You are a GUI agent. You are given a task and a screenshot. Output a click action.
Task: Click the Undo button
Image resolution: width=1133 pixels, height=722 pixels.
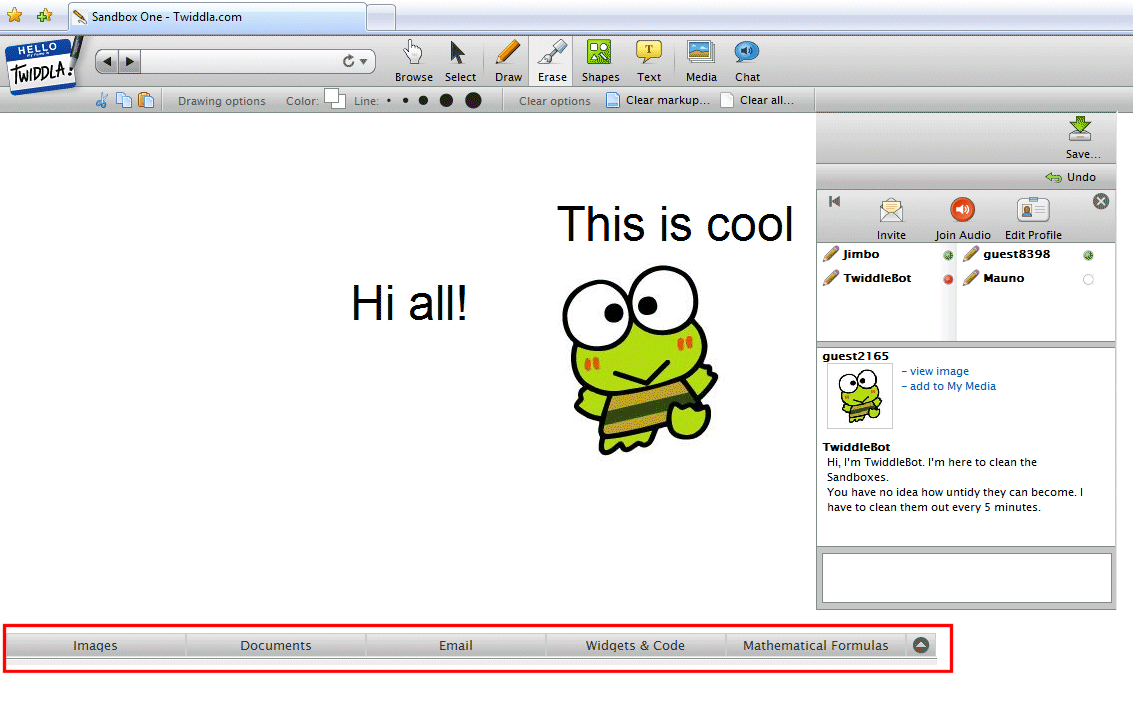[1070, 177]
